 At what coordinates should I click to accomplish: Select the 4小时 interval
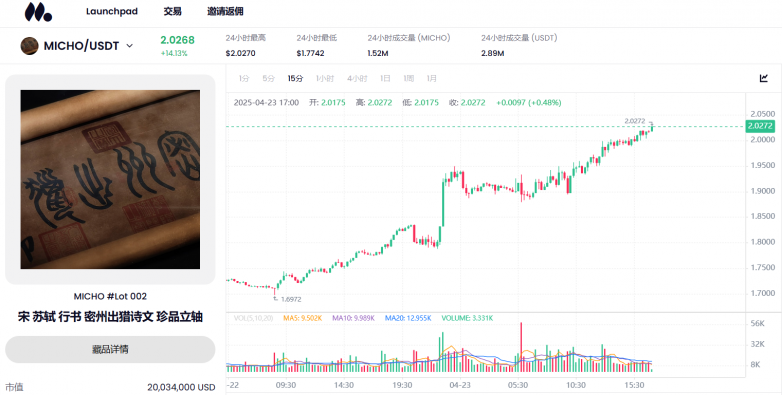[x=357, y=78]
